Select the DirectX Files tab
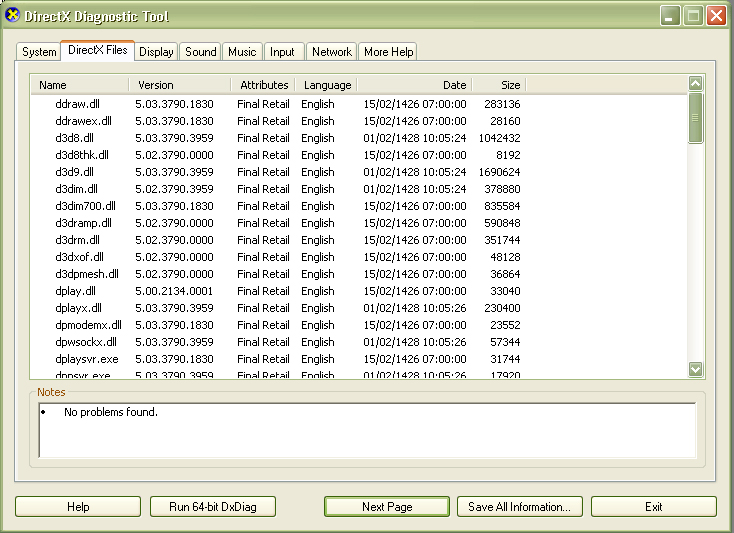734x533 pixels. point(97,50)
